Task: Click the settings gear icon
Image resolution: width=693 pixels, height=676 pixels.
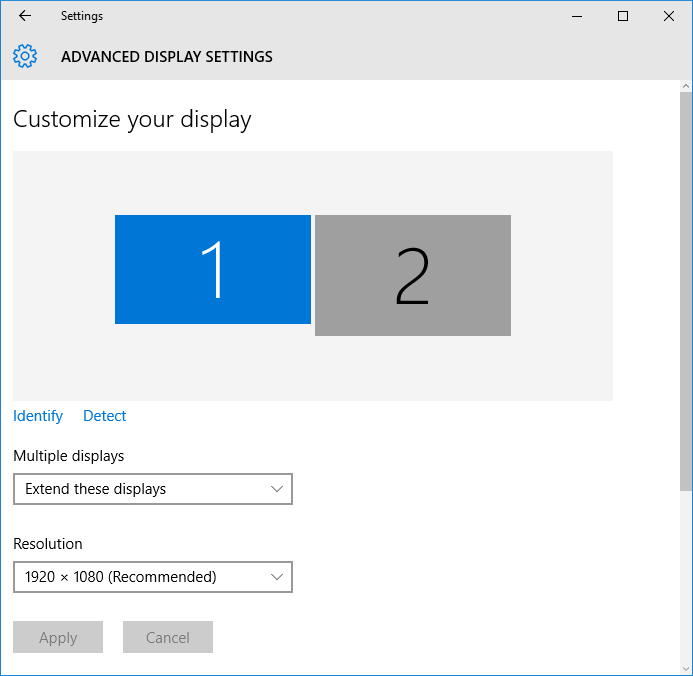Action: [x=25, y=57]
